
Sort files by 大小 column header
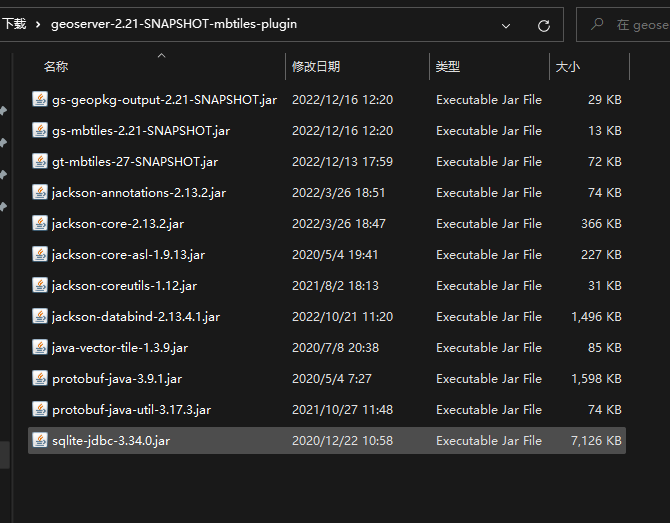point(567,67)
